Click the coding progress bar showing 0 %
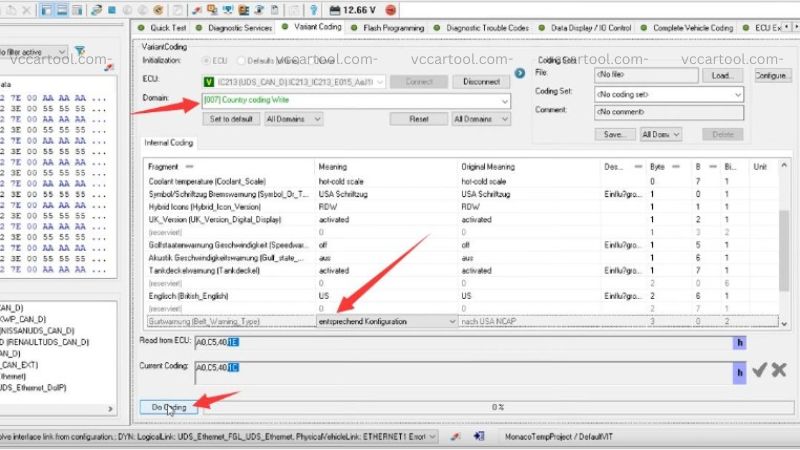Screen dimensions: 800x450 coord(498,408)
